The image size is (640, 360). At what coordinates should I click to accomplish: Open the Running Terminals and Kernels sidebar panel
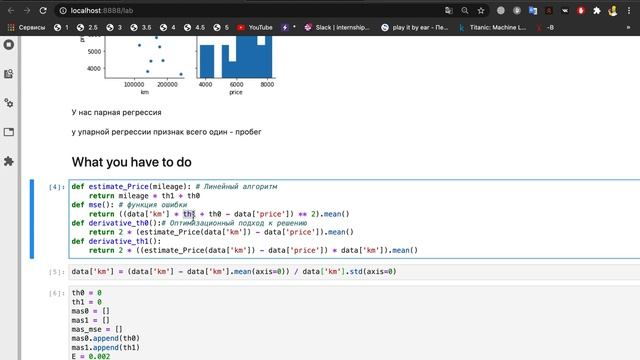[x=9, y=44]
